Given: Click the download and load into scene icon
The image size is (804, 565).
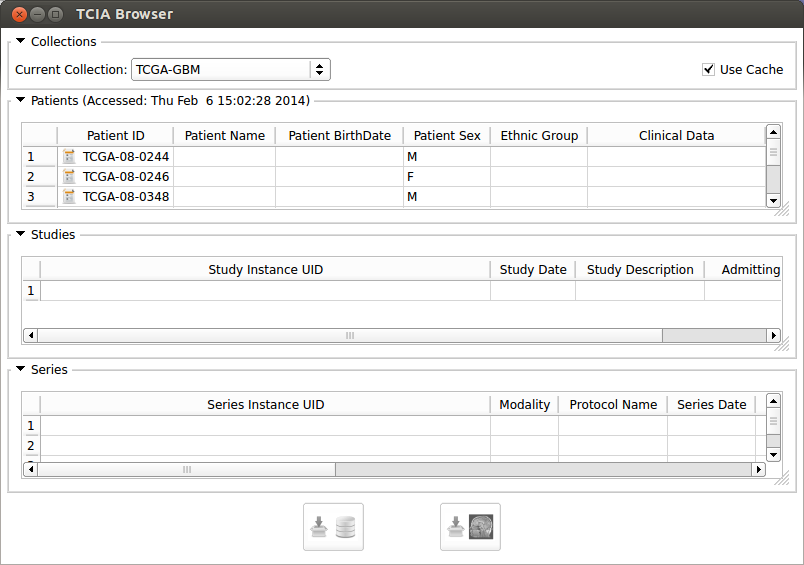Looking at the screenshot, I should point(470,527).
